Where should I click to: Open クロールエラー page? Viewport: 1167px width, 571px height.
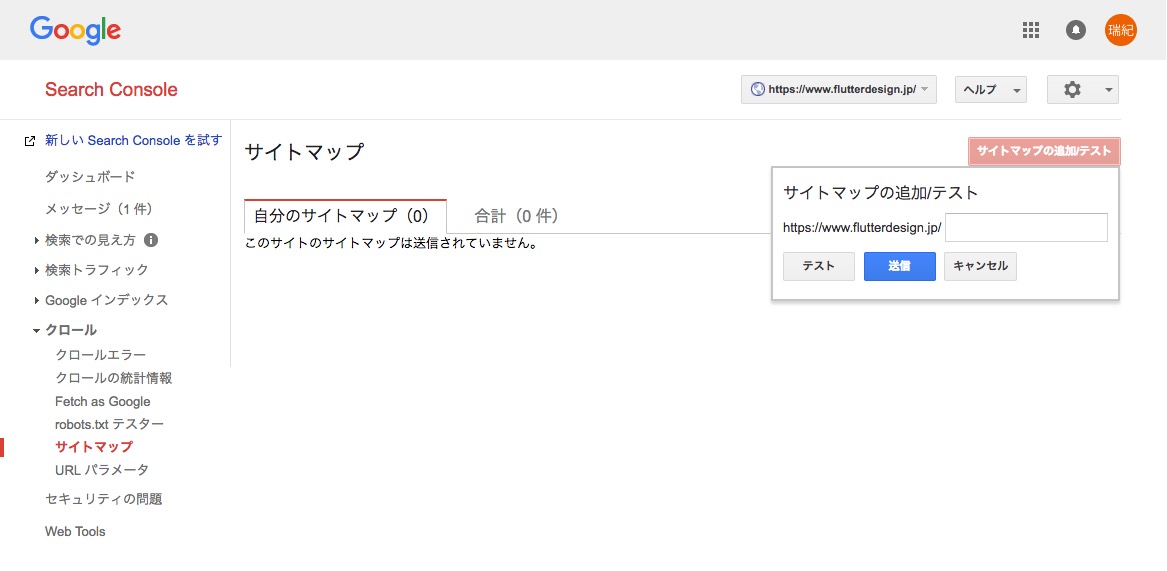click(x=100, y=355)
